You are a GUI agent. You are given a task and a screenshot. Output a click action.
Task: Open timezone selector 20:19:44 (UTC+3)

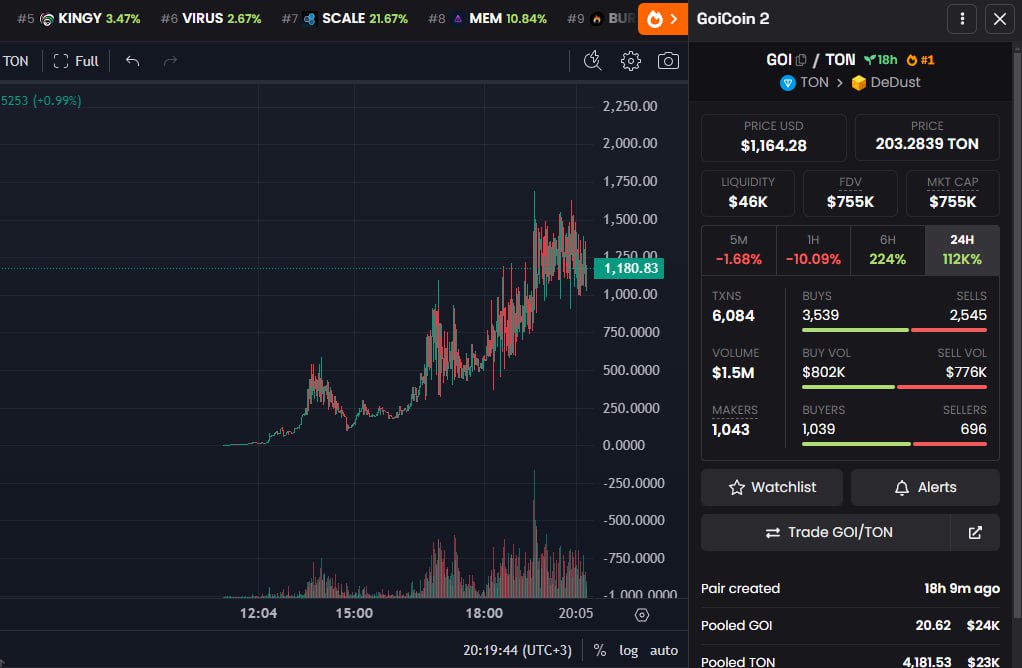pos(517,650)
